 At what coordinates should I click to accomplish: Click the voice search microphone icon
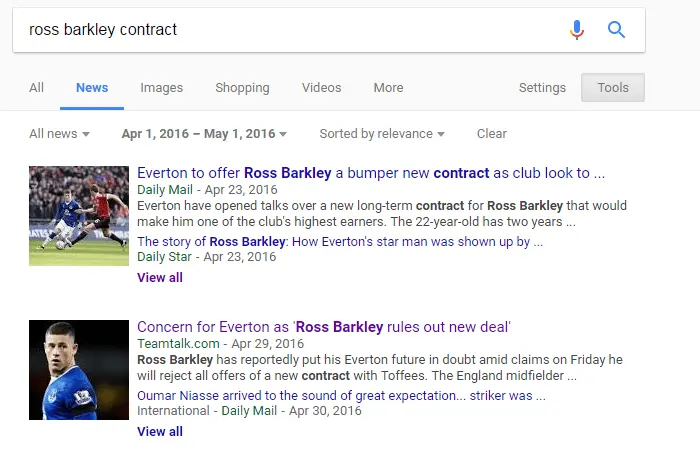pos(576,30)
